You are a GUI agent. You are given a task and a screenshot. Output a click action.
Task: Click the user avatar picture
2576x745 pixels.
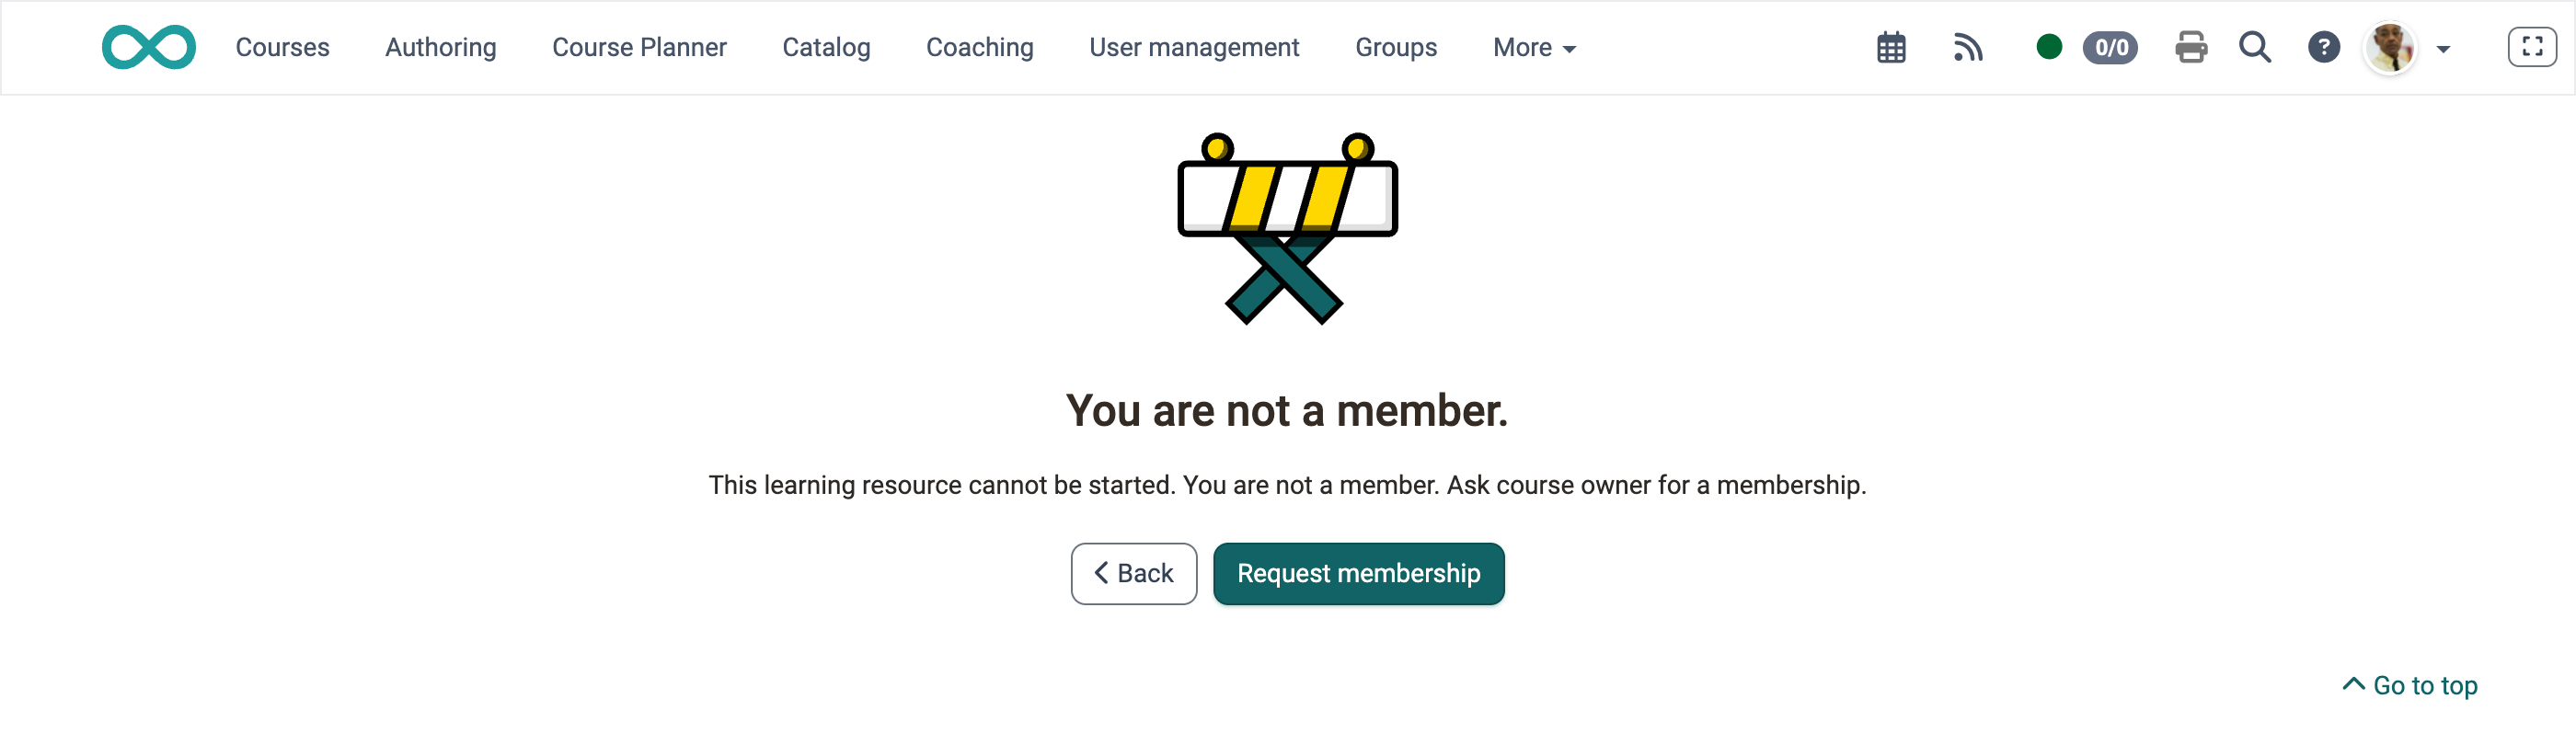point(2390,48)
